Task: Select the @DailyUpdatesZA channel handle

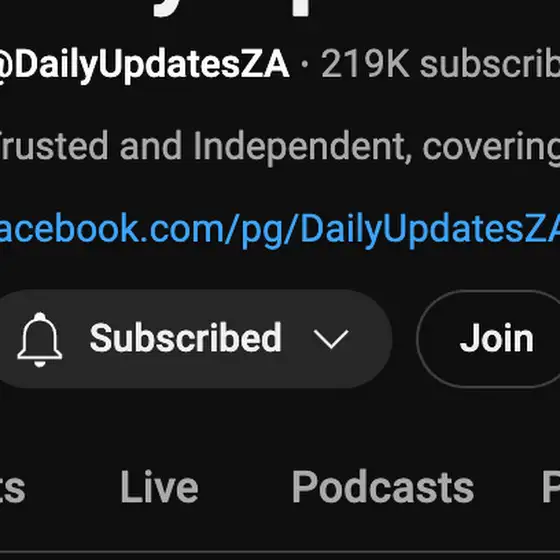Action: tap(145, 64)
